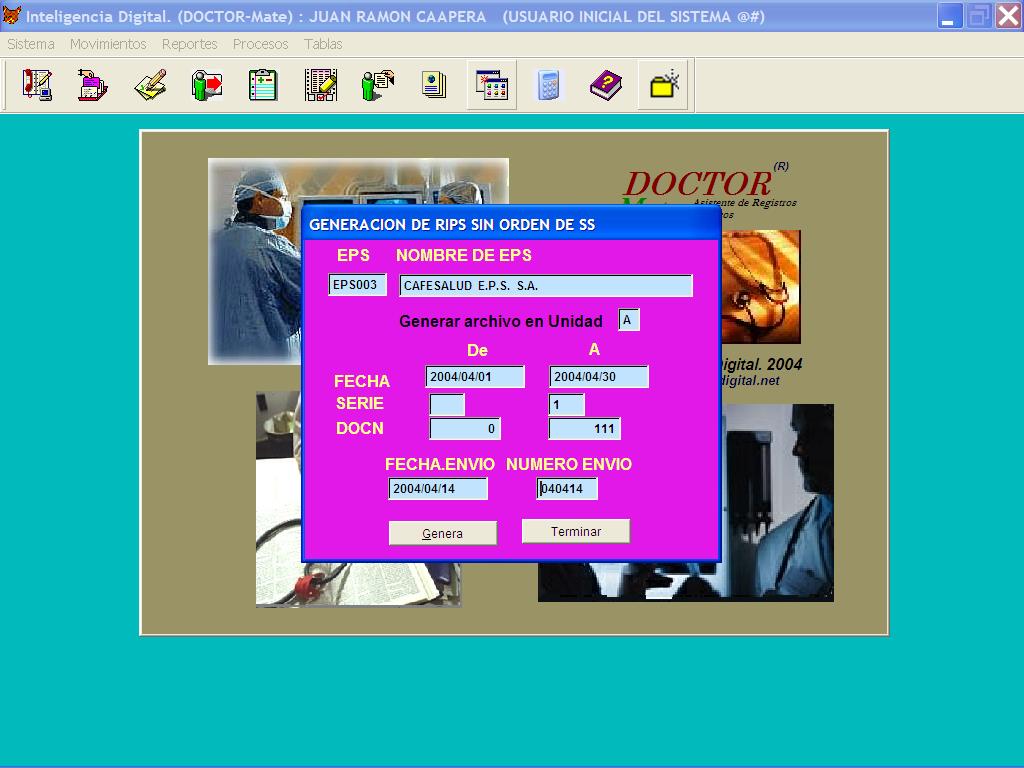
Task: Click the 'NOMBRE DE EPS' label
Action: click(464, 255)
